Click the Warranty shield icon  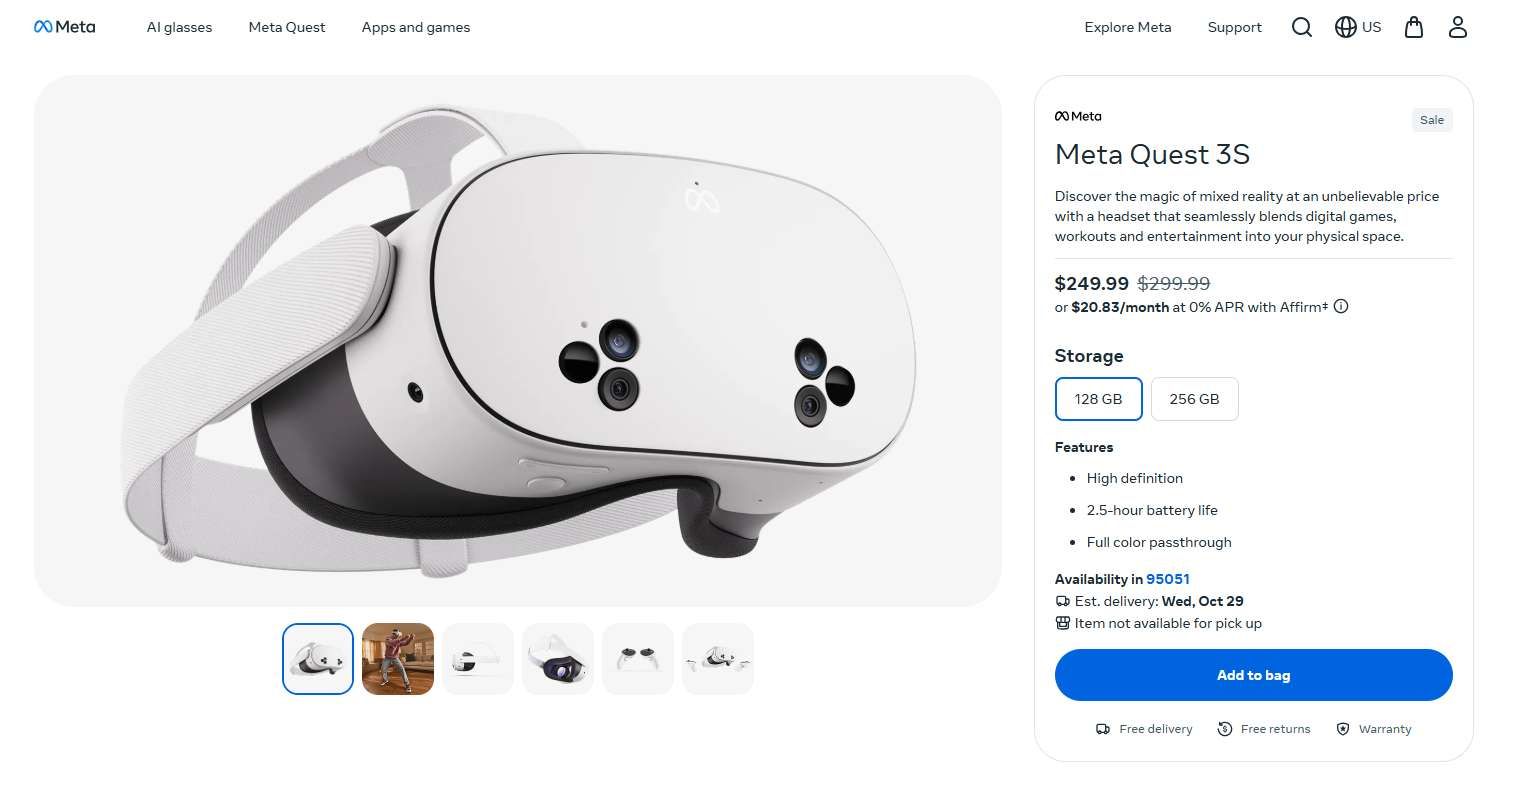(x=1343, y=729)
